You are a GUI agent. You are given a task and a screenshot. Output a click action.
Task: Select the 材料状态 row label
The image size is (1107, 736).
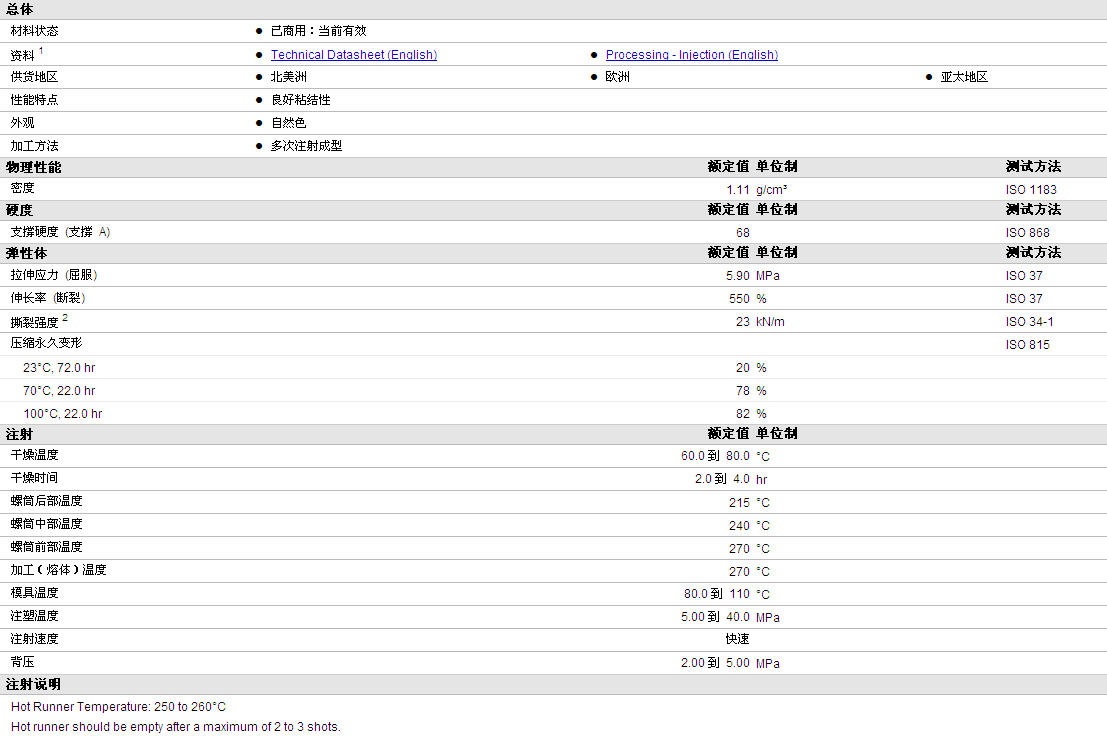tap(35, 31)
